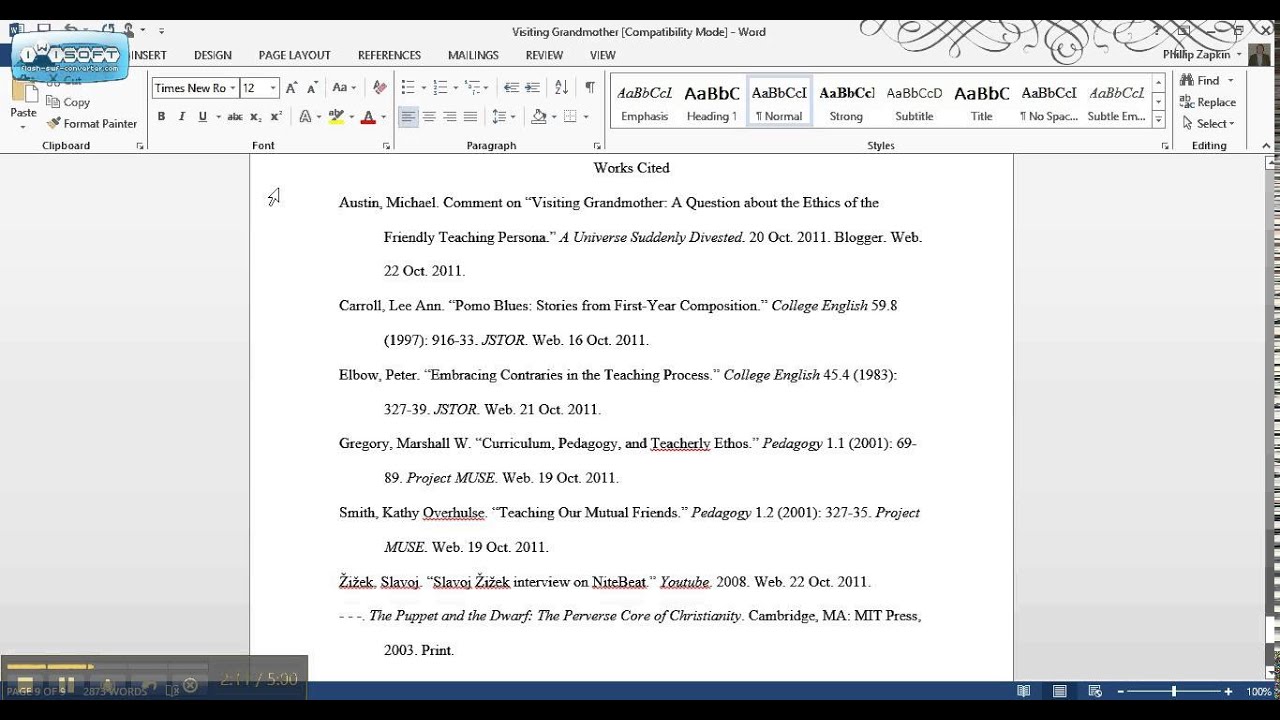Click the zoom slider handle
This screenshot has height=720, width=1280.
click(x=1173, y=691)
